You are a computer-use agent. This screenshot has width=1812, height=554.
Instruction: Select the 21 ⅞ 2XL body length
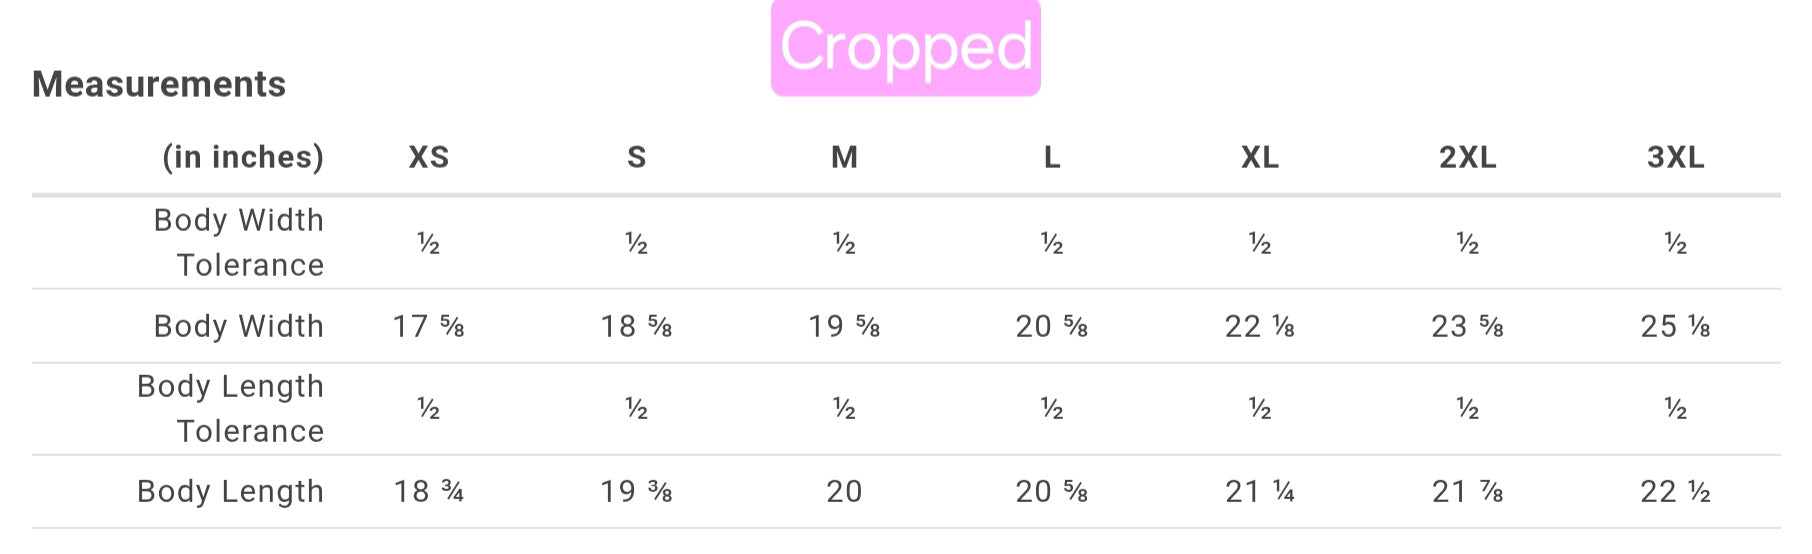pos(1468,491)
